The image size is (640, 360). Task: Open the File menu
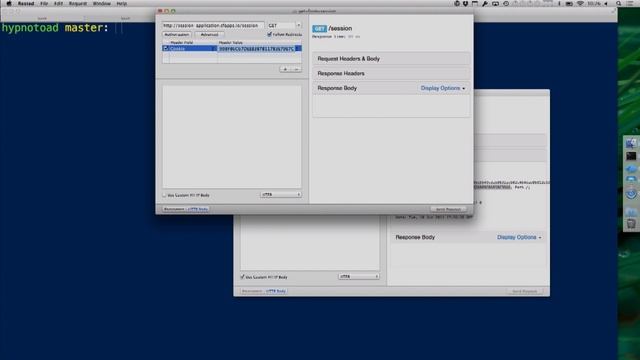(44, 3)
